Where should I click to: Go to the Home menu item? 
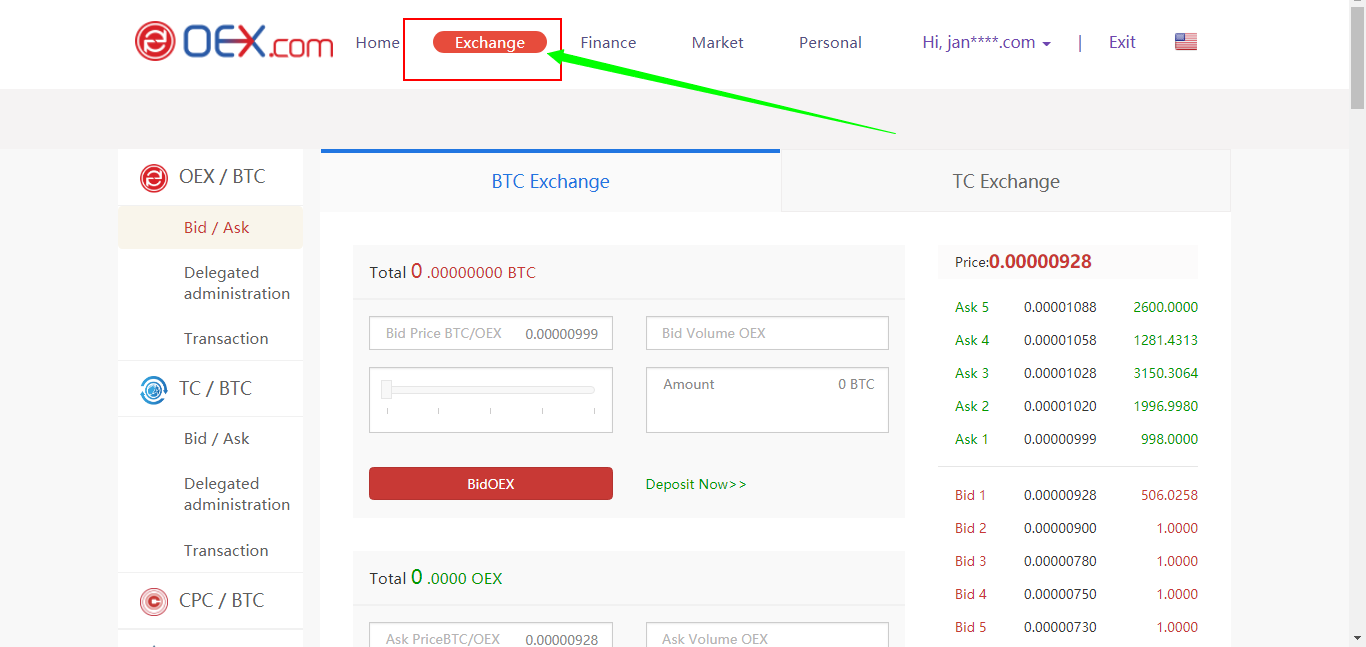click(377, 42)
